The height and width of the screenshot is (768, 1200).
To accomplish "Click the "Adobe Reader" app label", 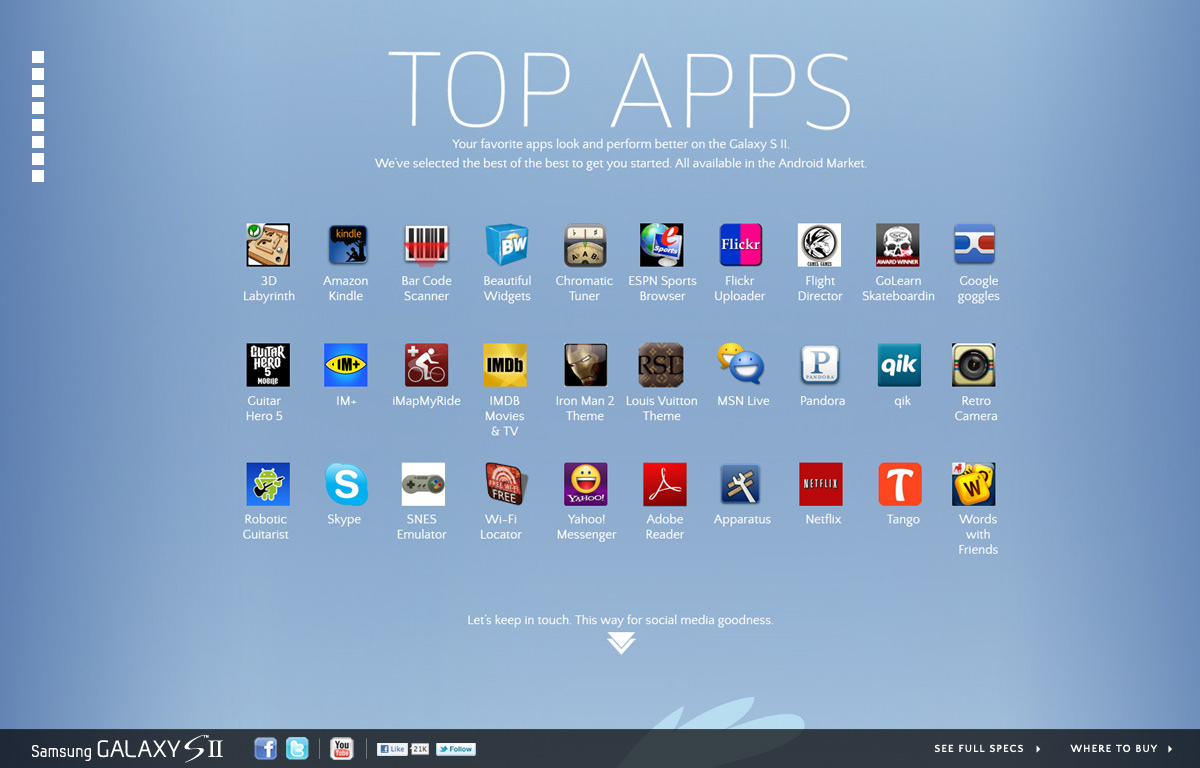I will click(665, 527).
